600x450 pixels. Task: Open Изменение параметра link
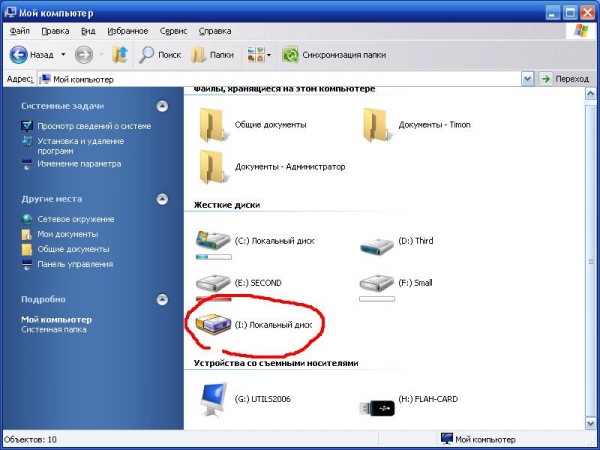tap(79, 164)
